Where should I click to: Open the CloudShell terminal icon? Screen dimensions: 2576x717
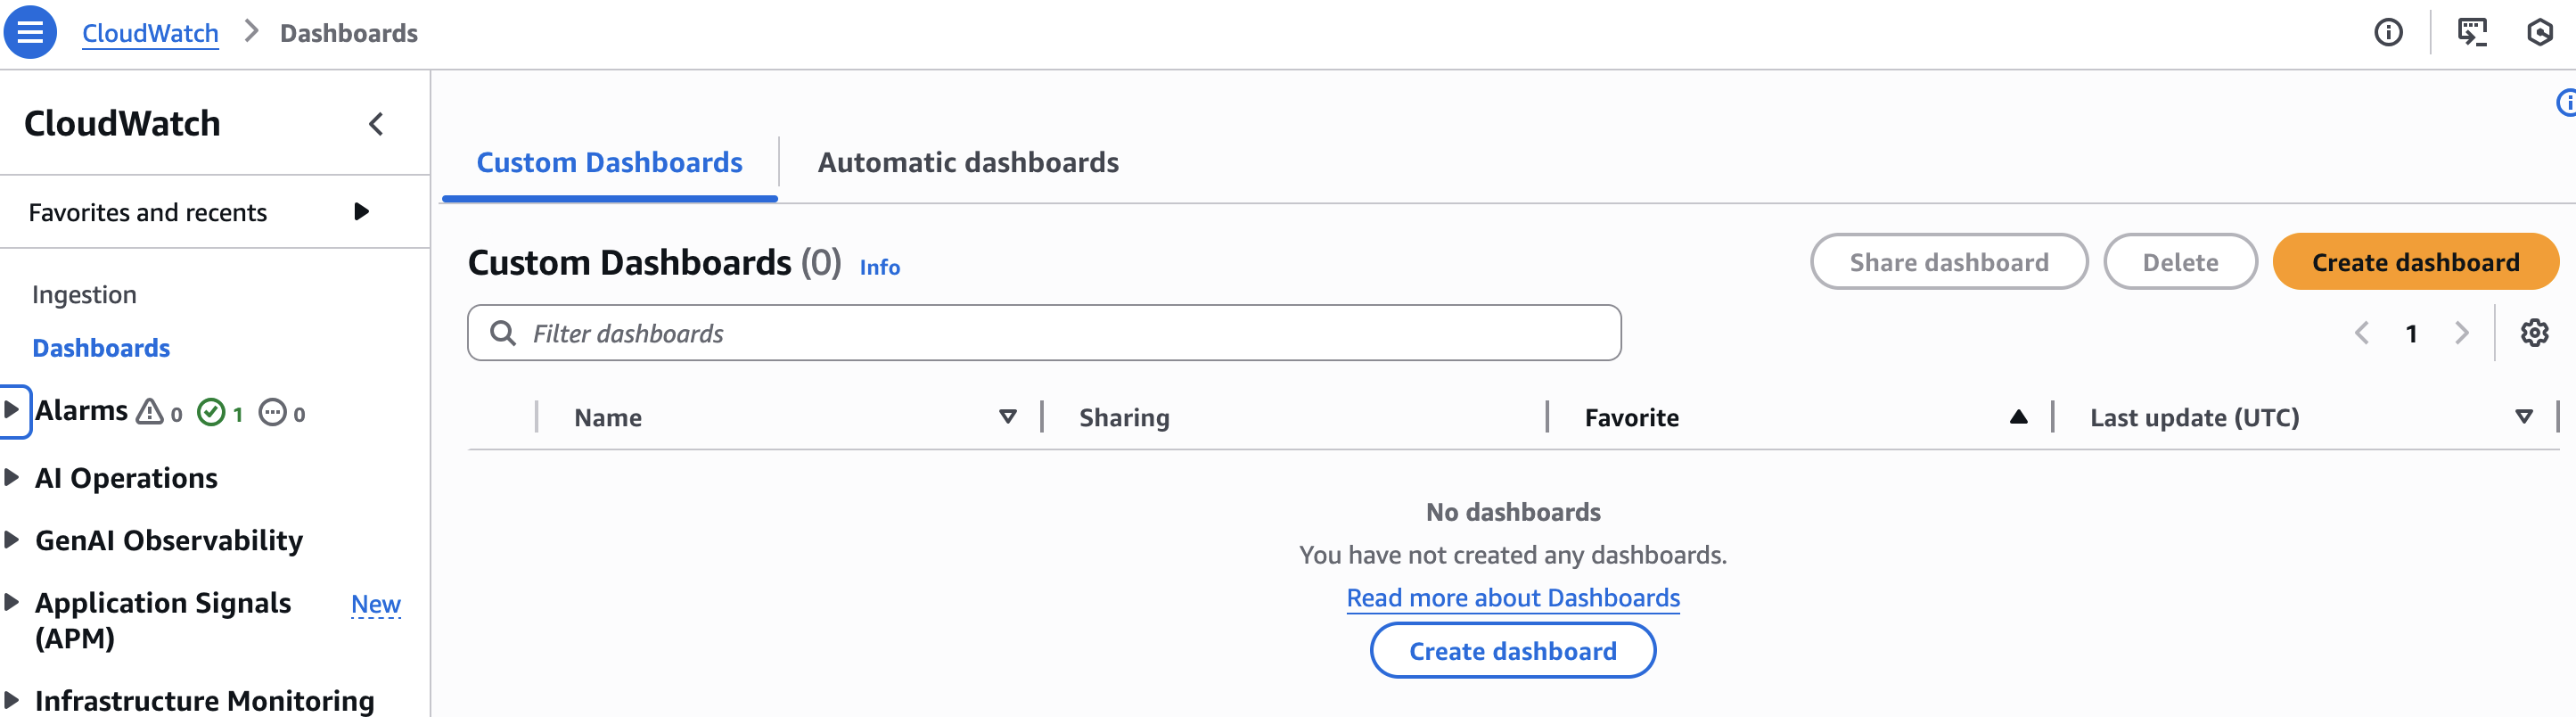(2471, 33)
